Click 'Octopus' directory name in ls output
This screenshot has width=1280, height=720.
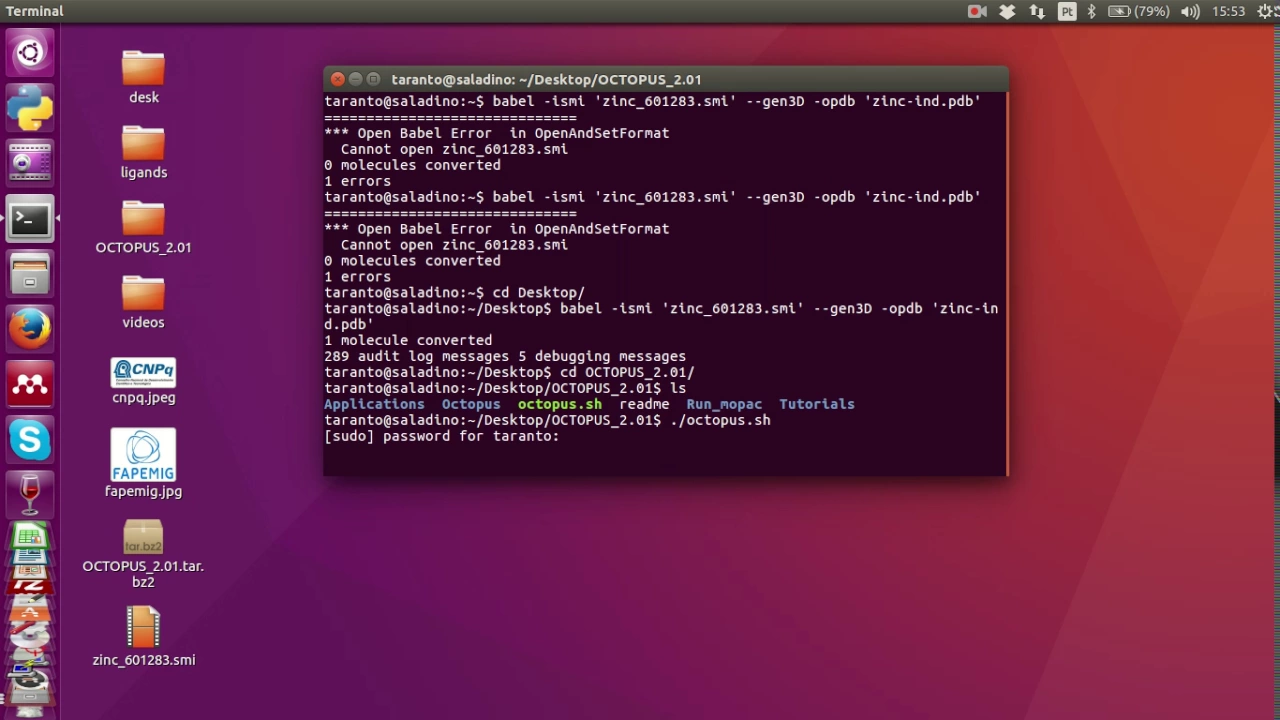[471, 404]
